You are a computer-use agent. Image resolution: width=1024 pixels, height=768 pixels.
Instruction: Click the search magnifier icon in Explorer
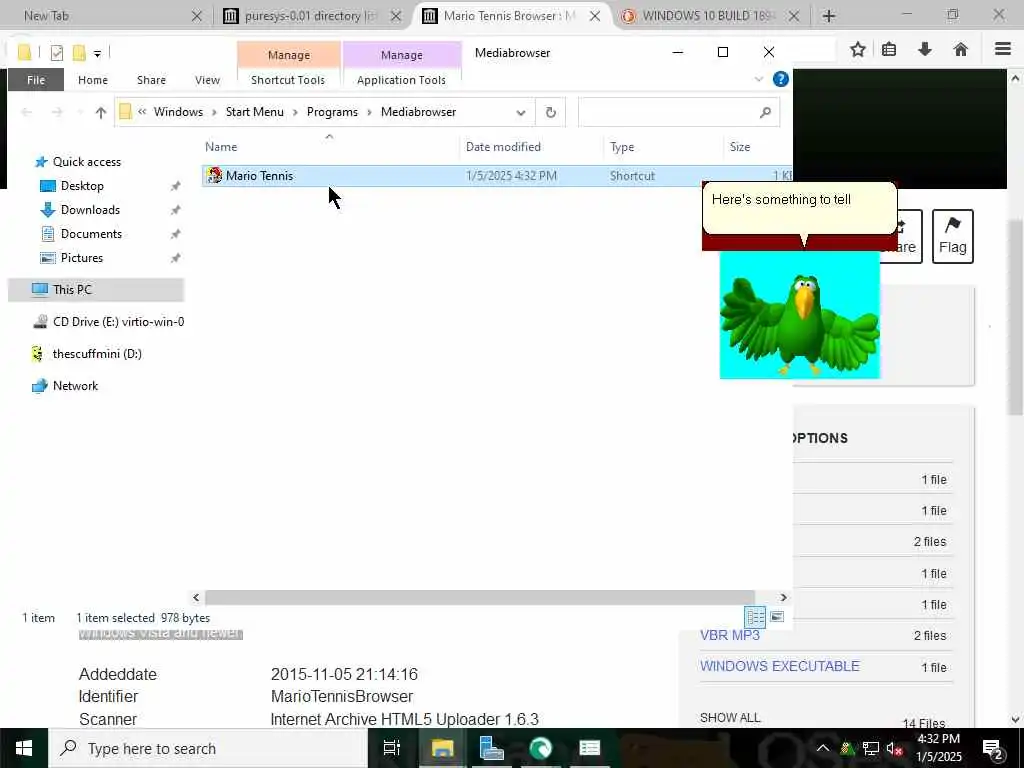pos(765,112)
